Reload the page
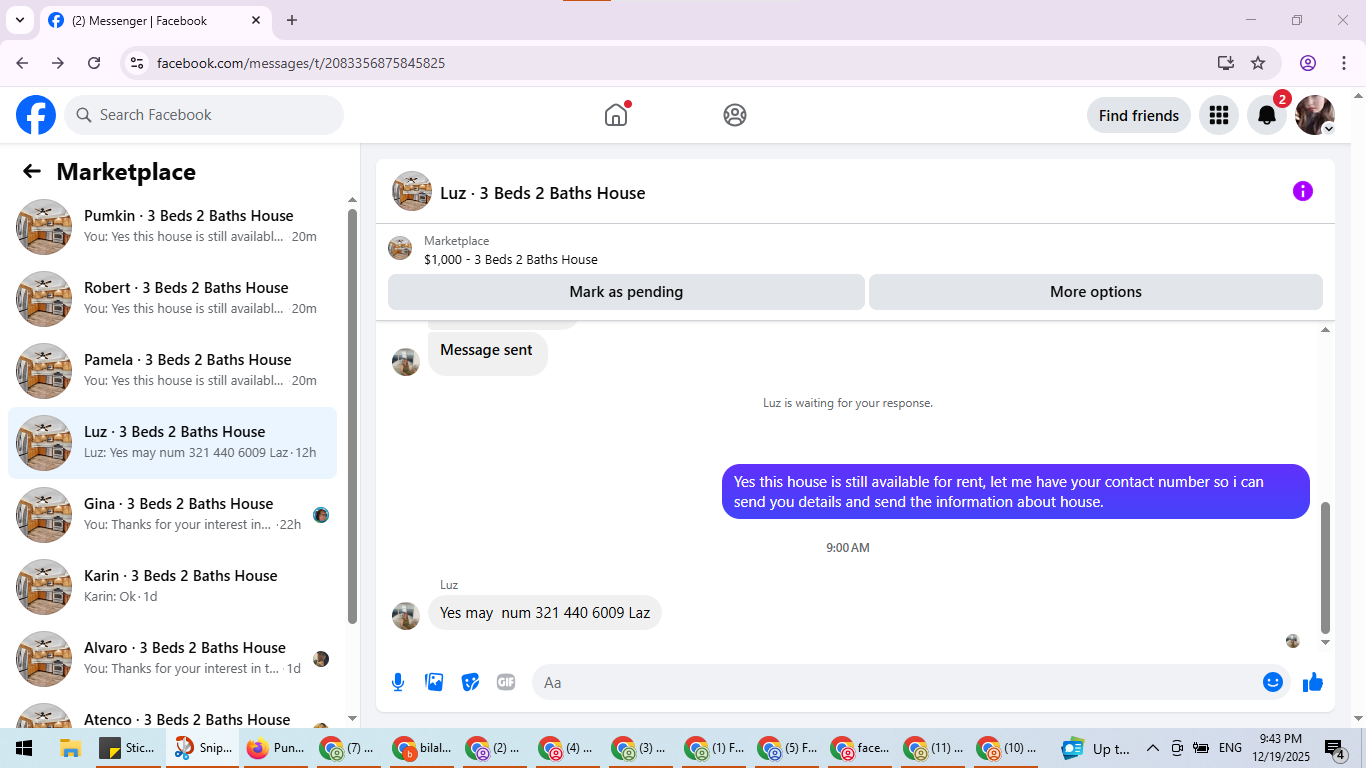 94,63
